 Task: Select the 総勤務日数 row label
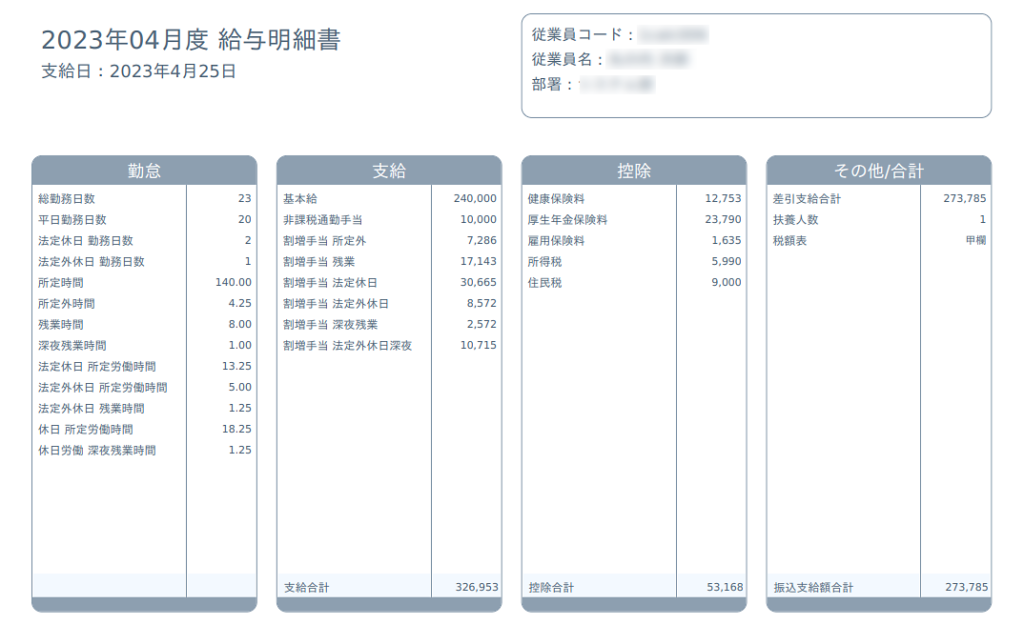pos(66,199)
